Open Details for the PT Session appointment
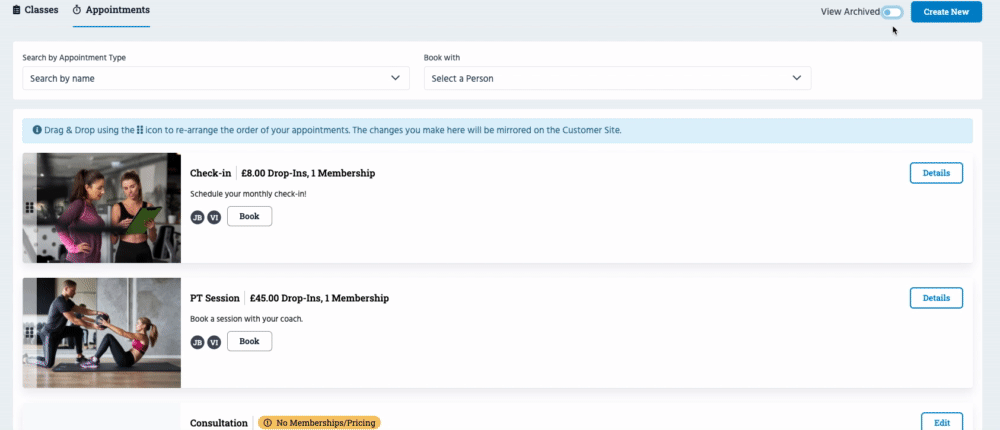The height and width of the screenshot is (430, 1000). coord(936,298)
